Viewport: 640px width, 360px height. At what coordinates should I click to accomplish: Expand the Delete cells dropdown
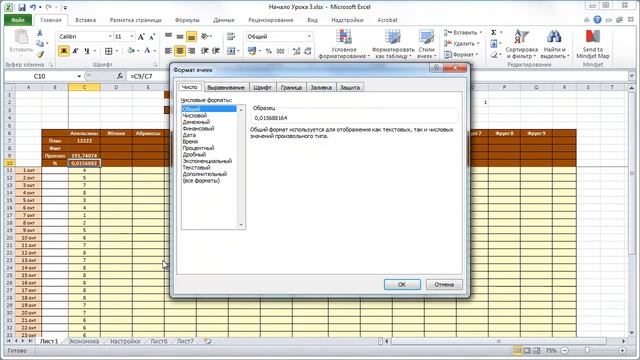click(478, 43)
